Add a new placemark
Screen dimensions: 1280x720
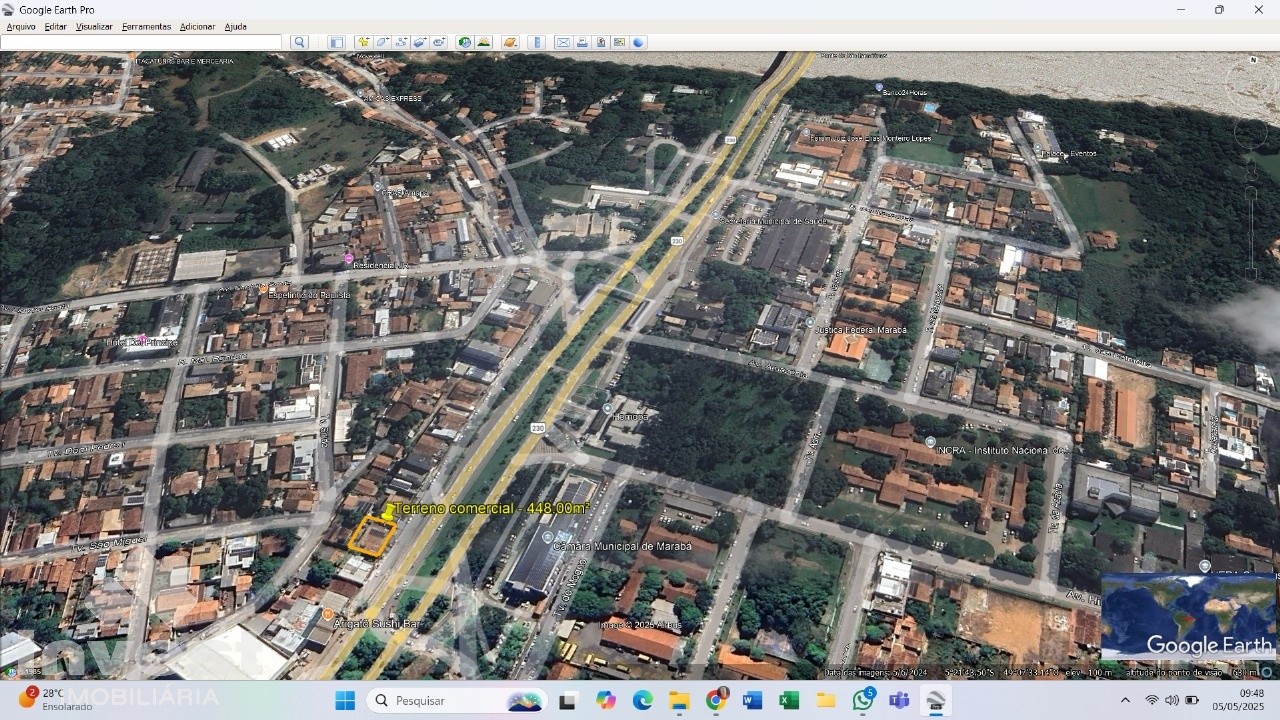[x=364, y=42]
